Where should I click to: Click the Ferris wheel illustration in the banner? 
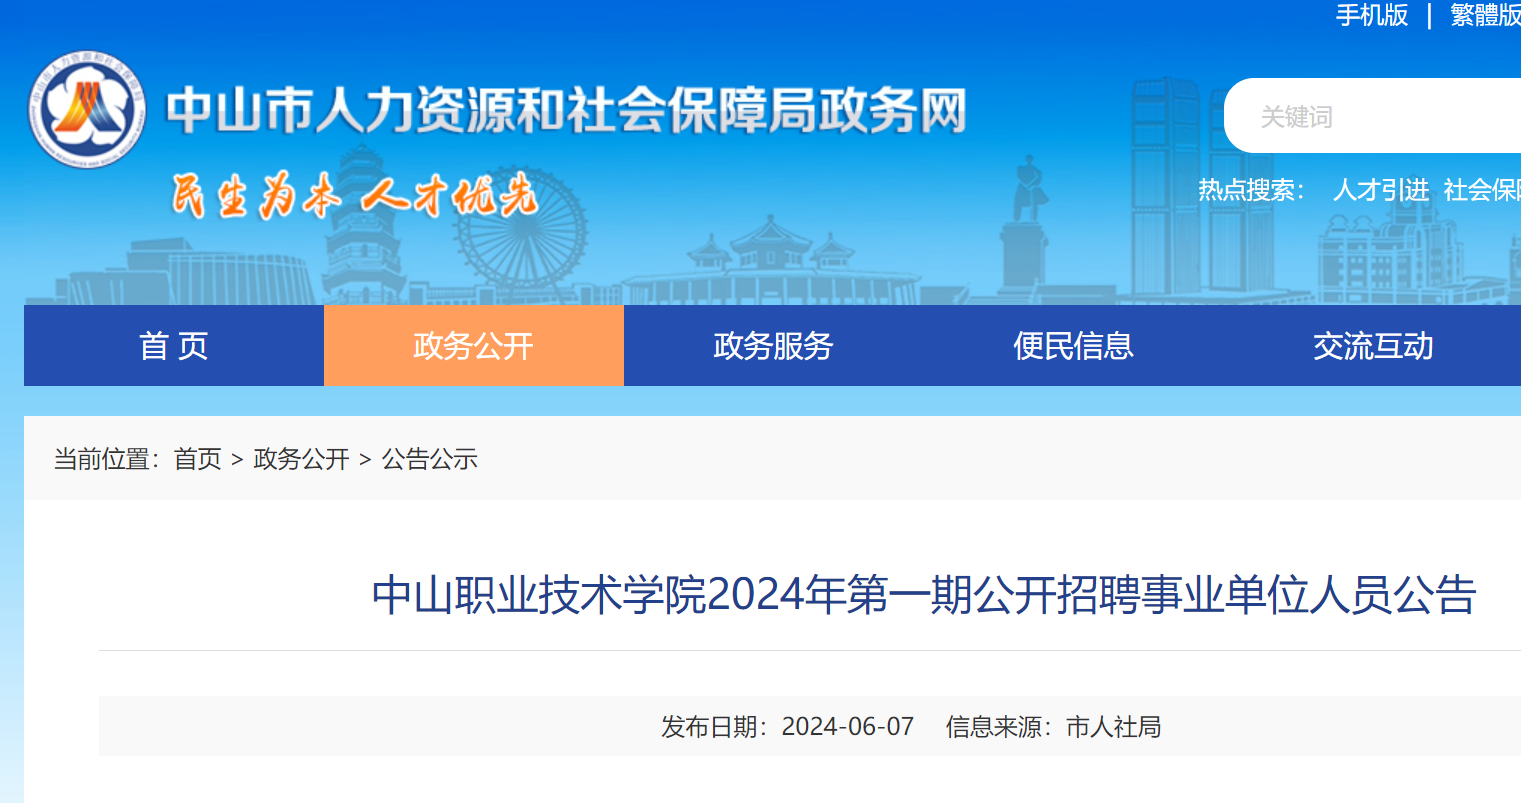pos(520,240)
